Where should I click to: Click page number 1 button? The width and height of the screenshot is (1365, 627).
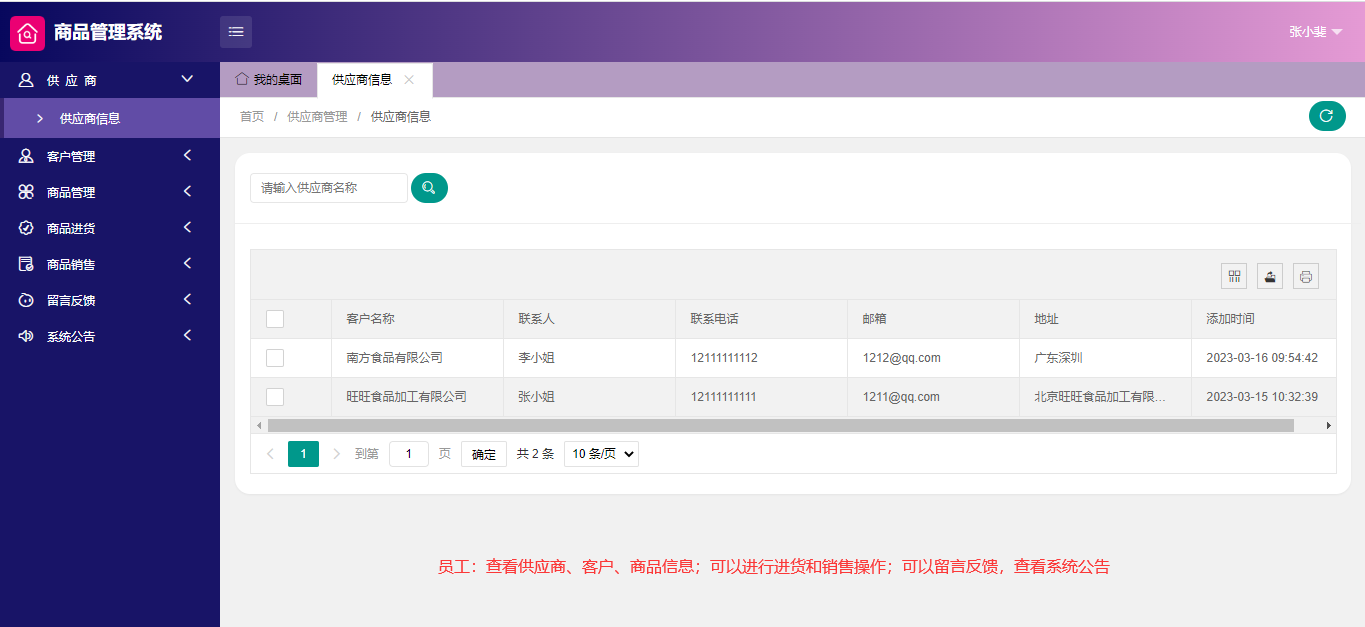(x=303, y=454)
